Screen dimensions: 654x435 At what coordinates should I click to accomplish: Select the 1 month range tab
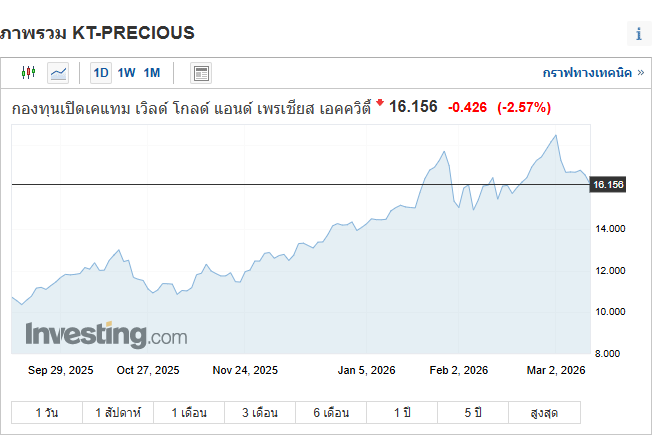(188, 412)
